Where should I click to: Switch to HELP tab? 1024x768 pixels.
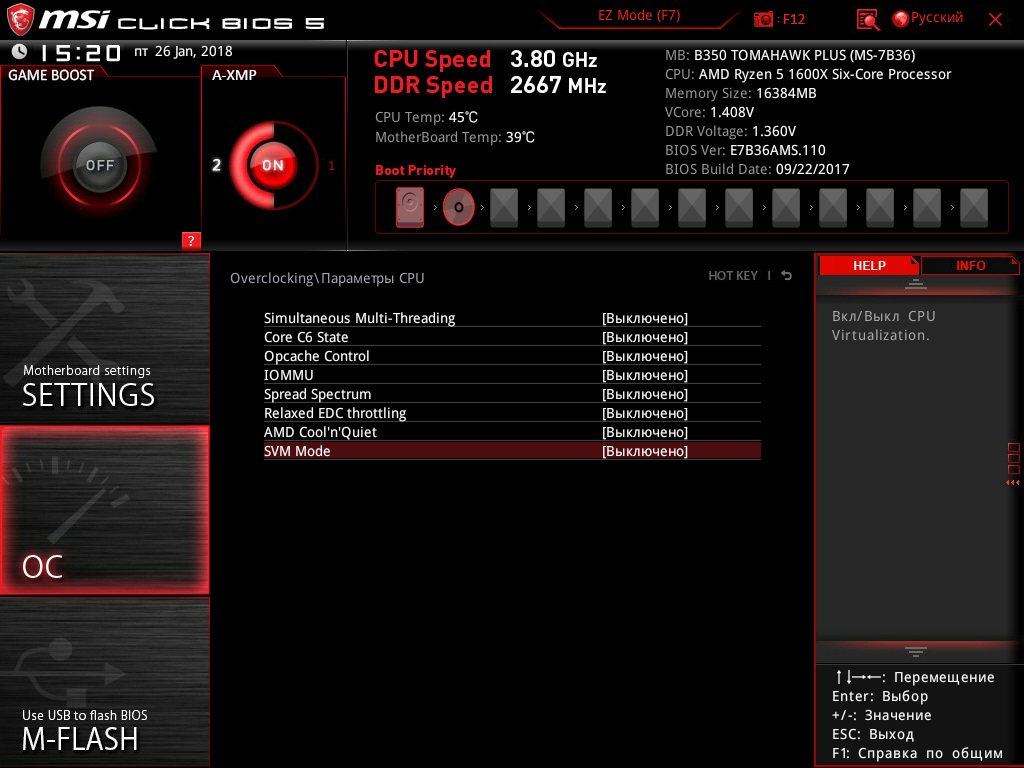pyautogui.click(x=869, y=266)
